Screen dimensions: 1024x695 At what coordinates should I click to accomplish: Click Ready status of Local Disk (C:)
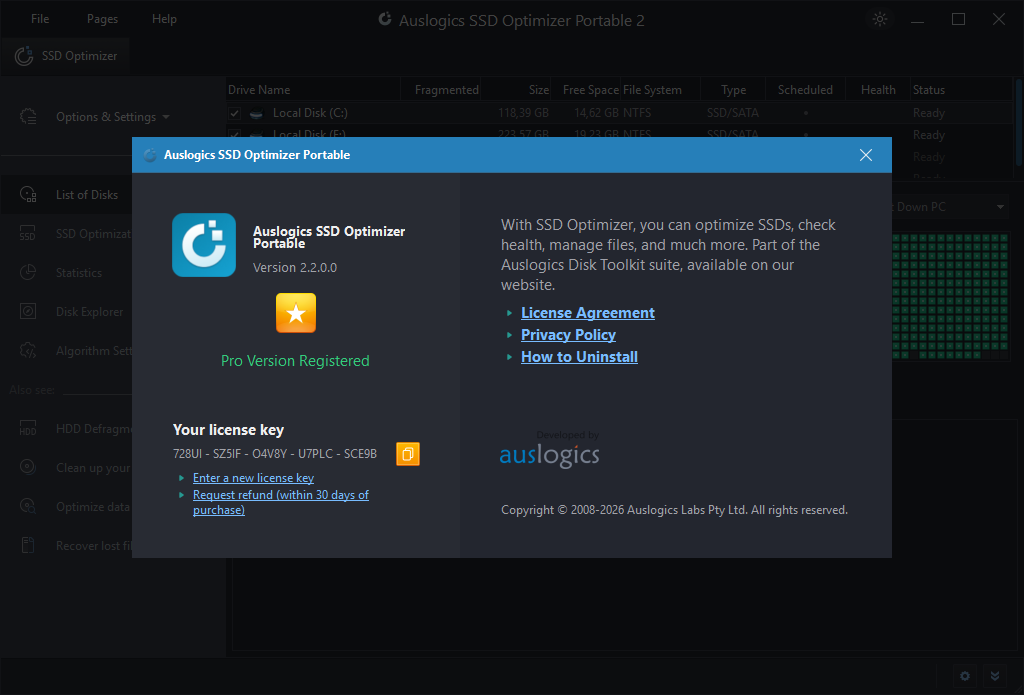(929, 113)
